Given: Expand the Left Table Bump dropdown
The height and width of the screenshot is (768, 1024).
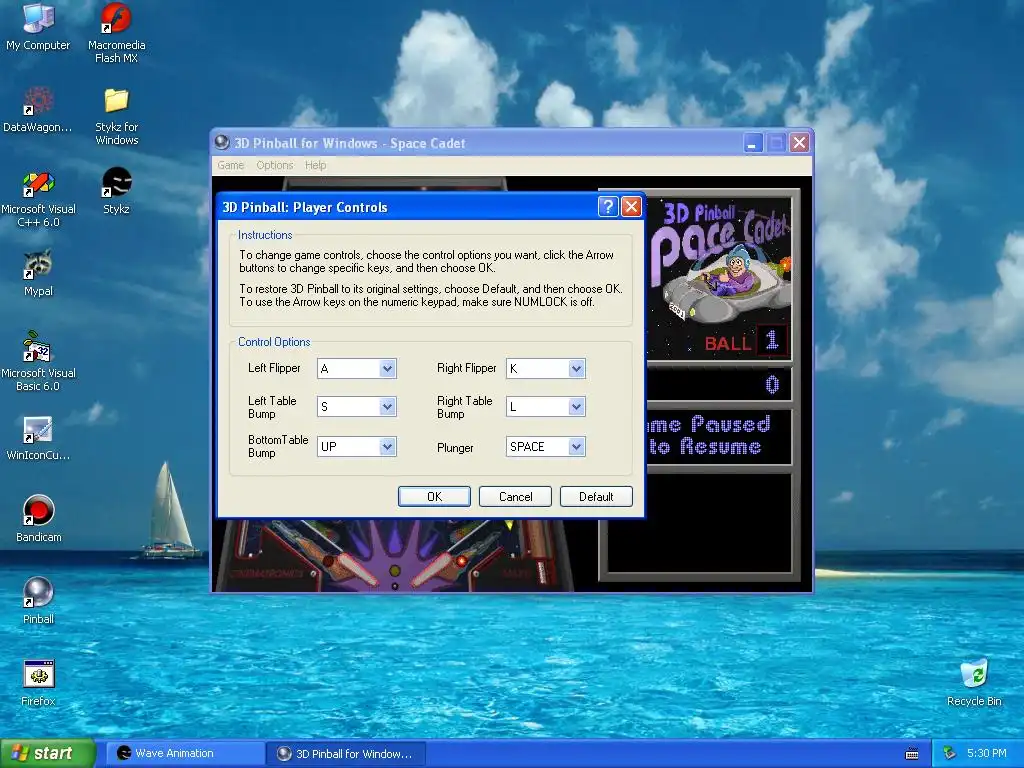Looking at the screenshot, I should pos(387,407).
